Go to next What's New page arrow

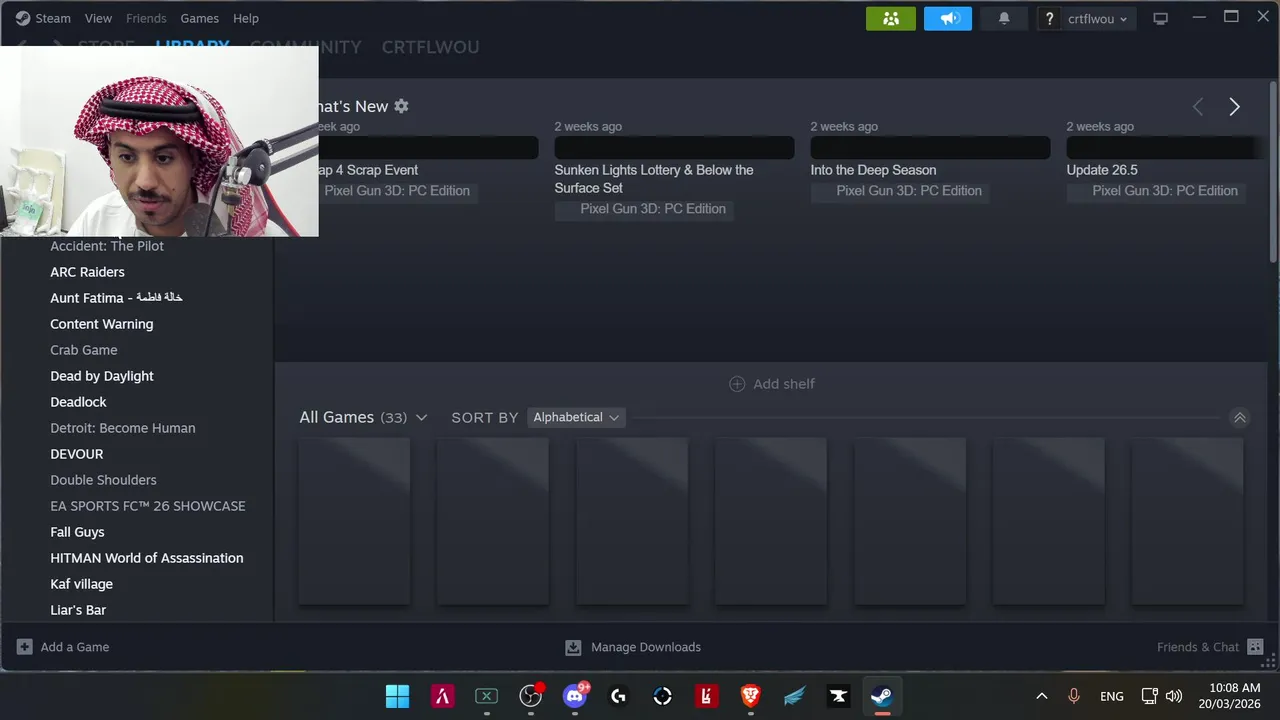(1234, 107)
